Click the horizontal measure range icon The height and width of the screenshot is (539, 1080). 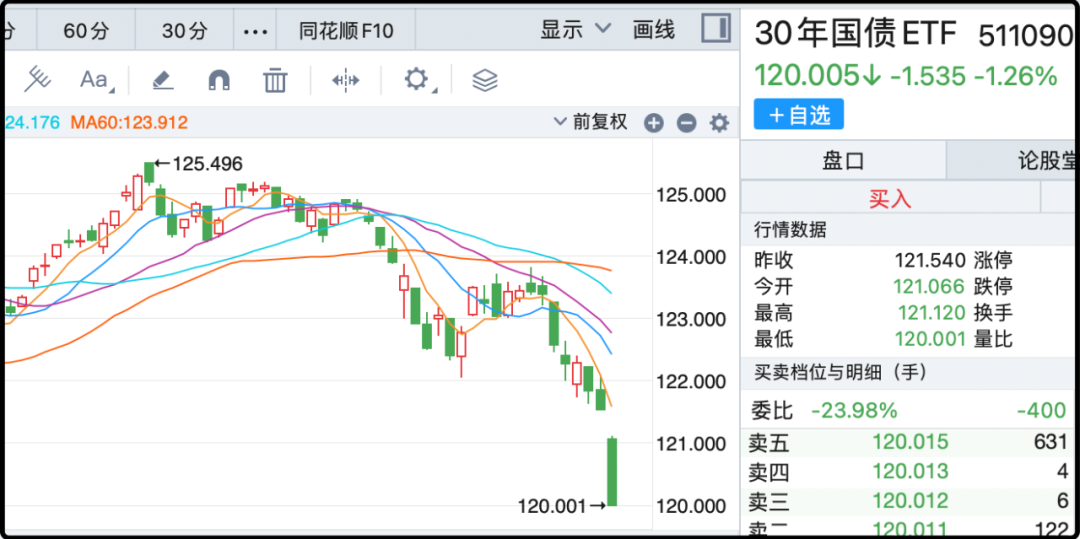click(x=345, y=79)
